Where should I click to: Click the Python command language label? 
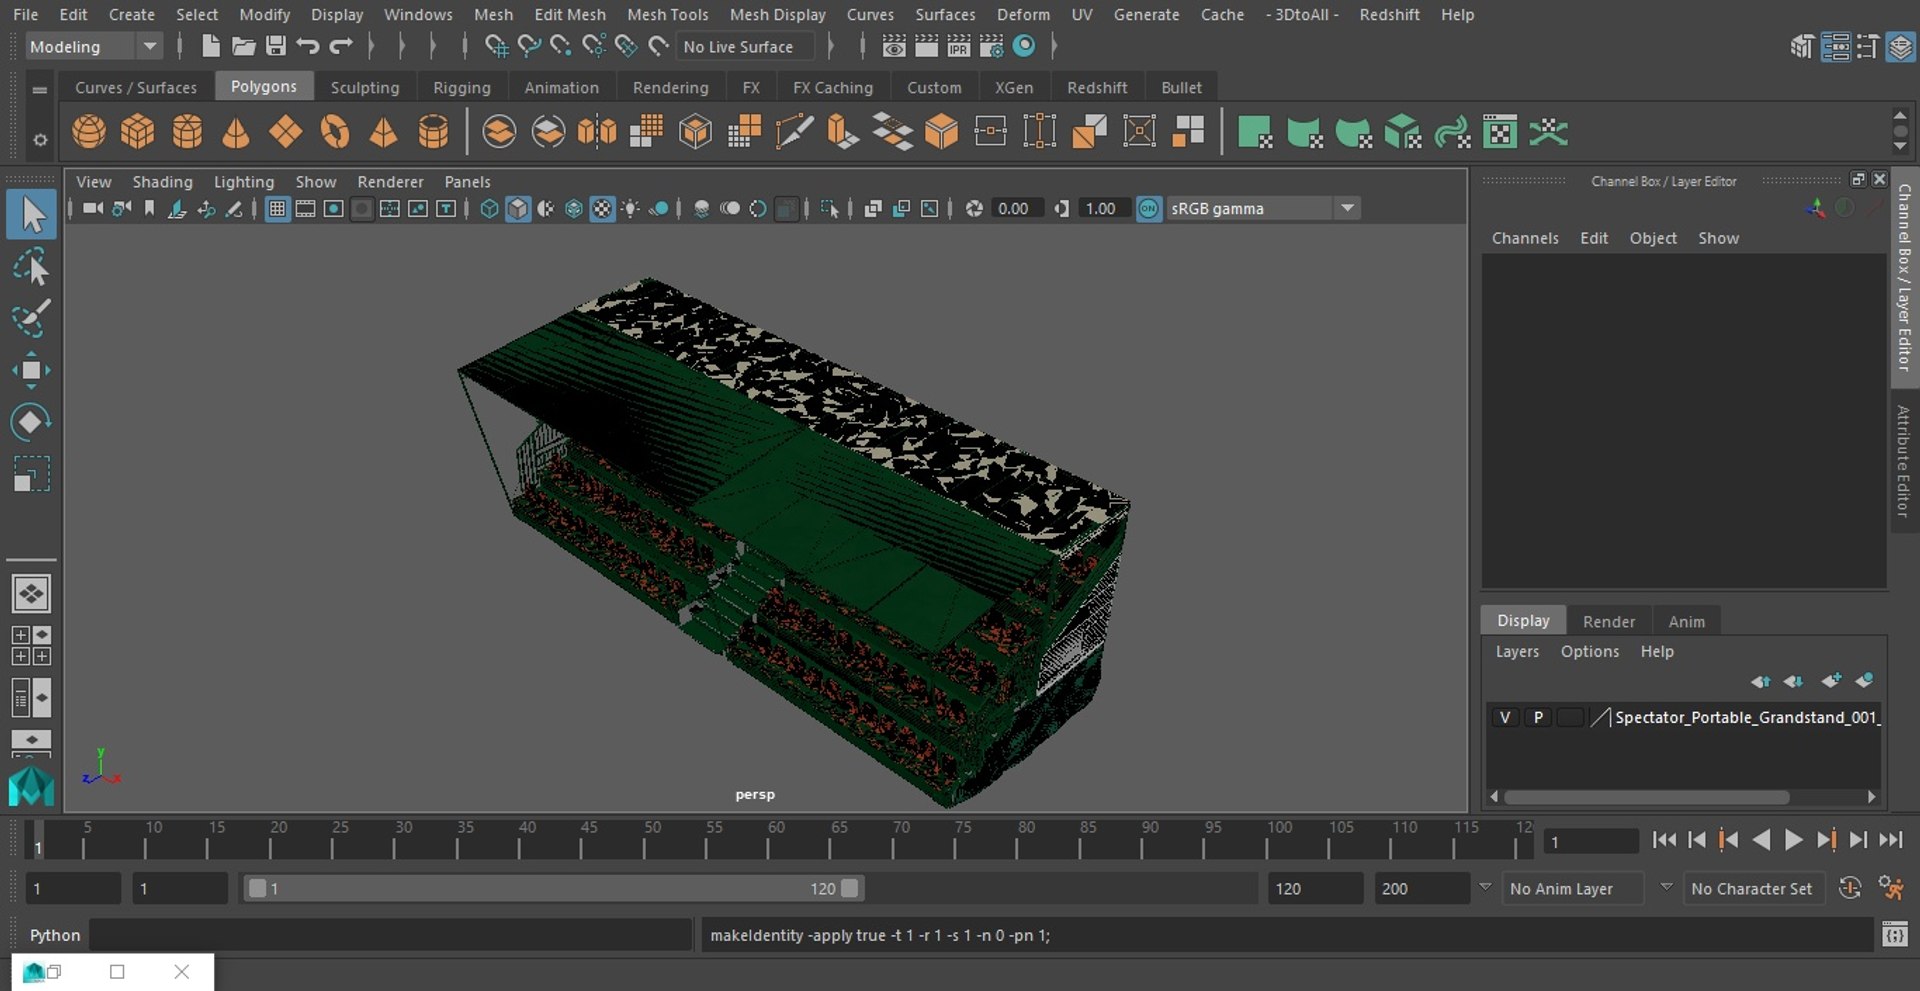point(55,935)
